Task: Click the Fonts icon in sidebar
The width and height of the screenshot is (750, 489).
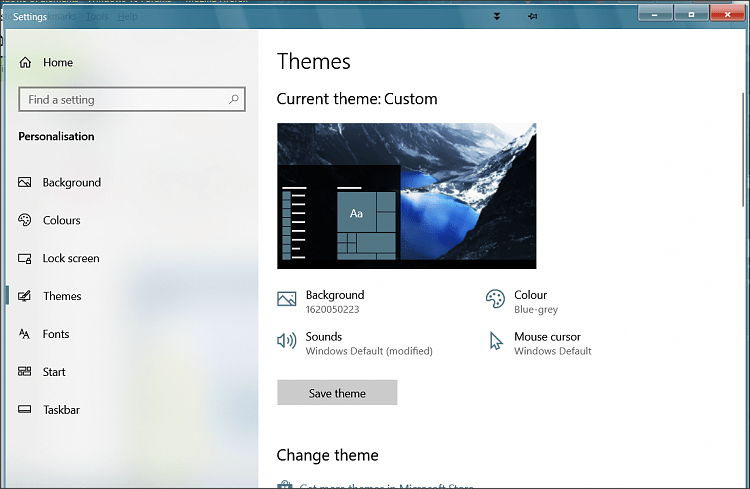Action: pos(24,334)
